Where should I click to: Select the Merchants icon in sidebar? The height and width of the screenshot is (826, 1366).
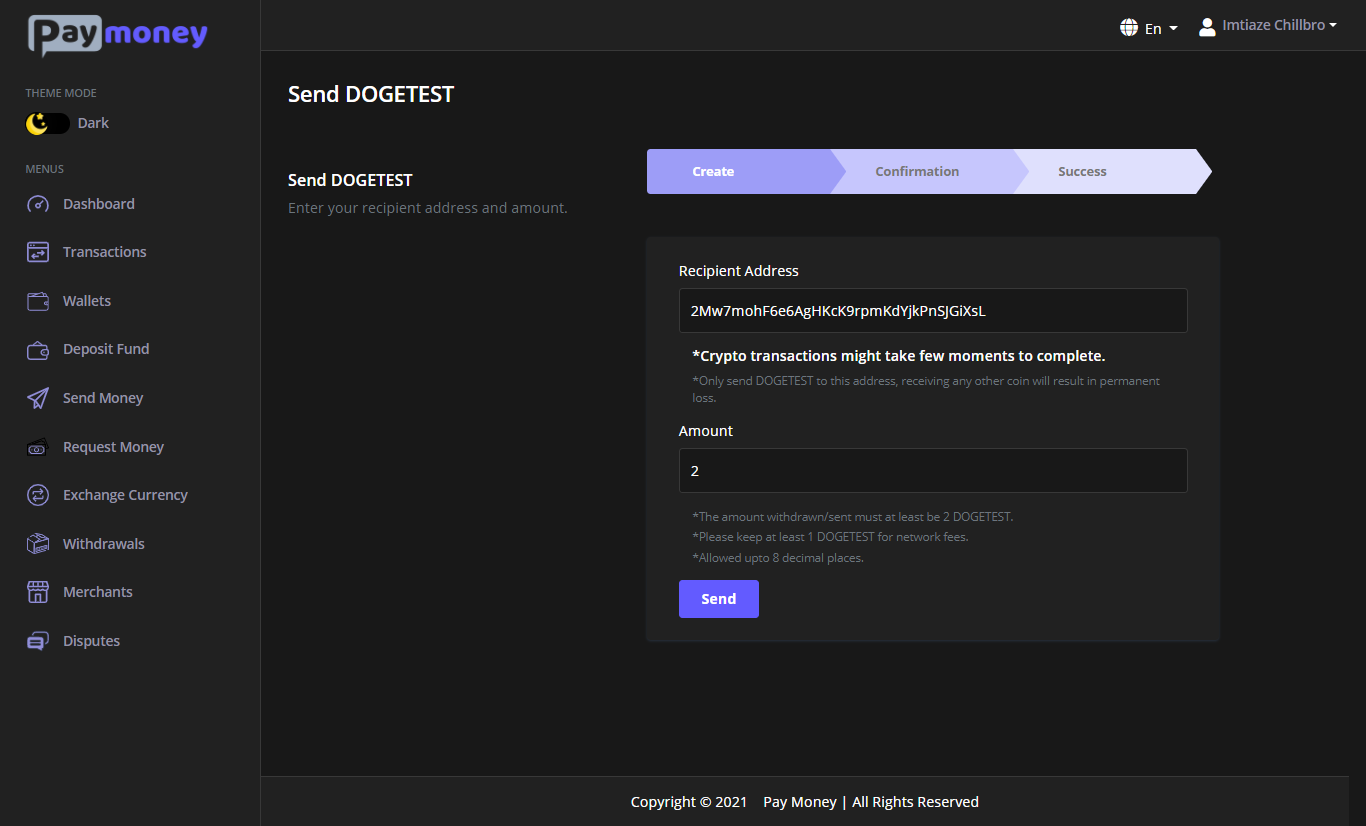(37, 591)
